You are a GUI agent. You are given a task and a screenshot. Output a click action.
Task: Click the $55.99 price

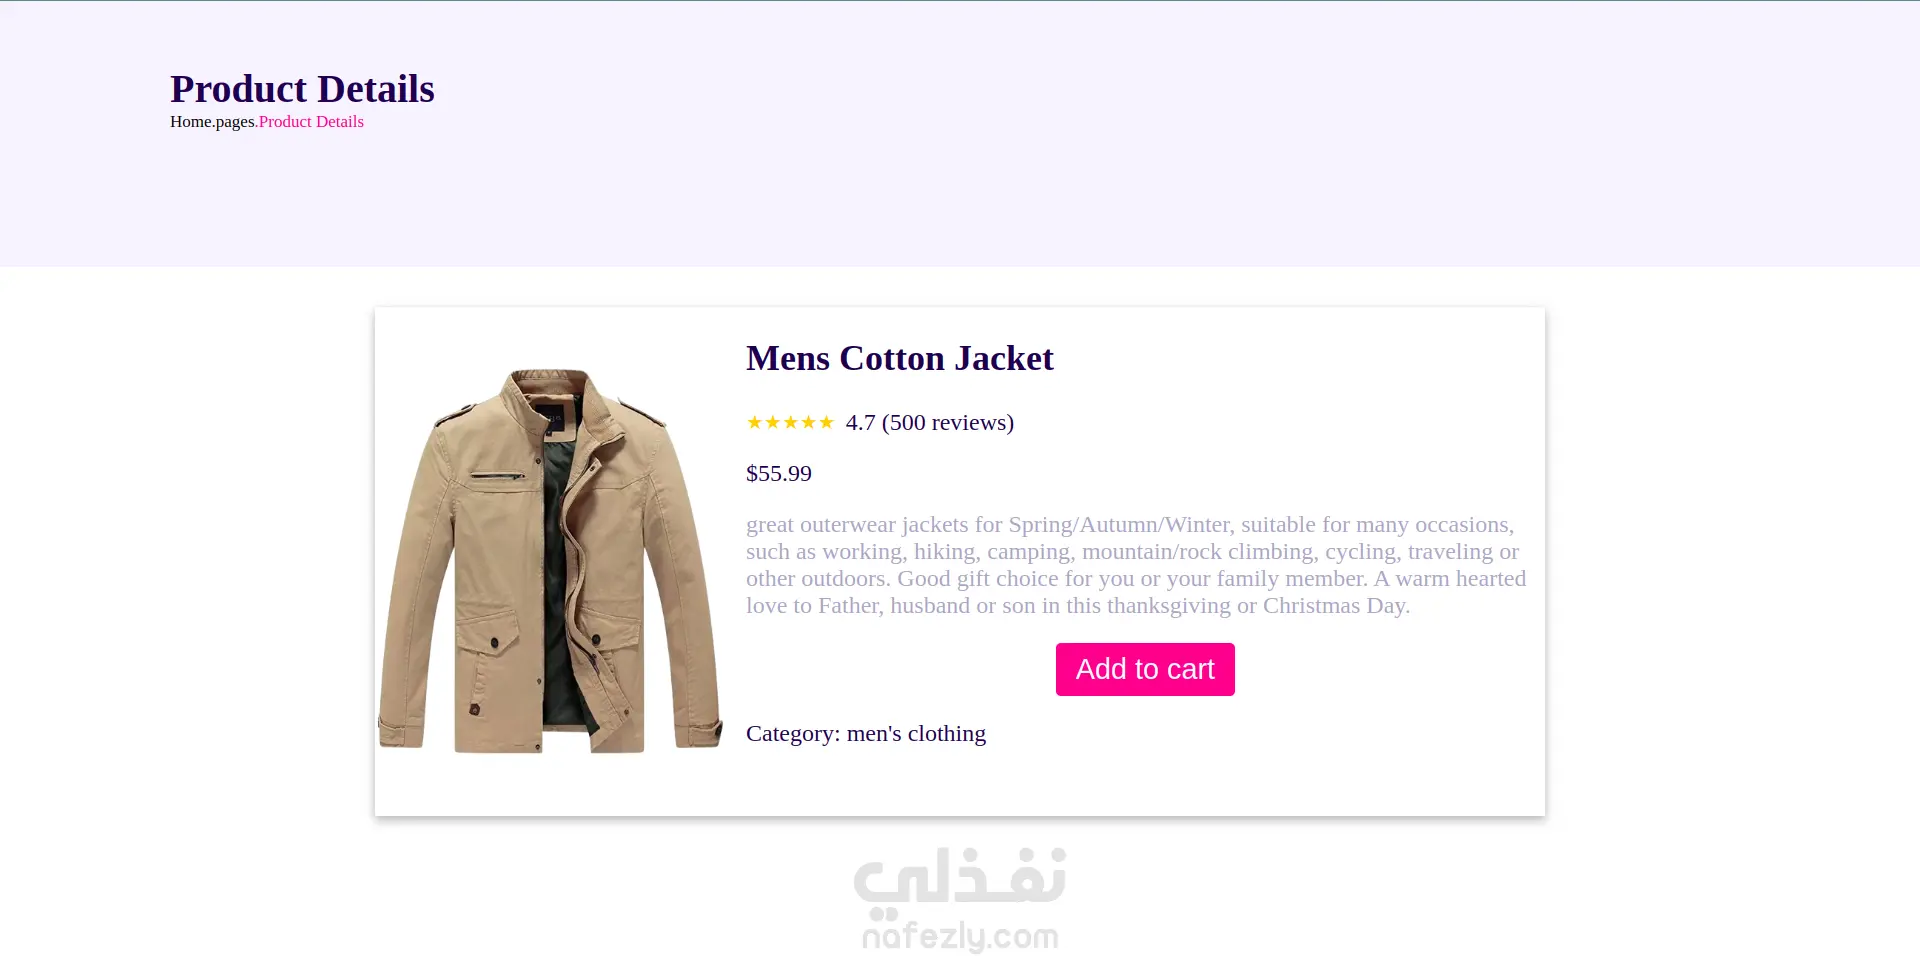coord(779,474)
